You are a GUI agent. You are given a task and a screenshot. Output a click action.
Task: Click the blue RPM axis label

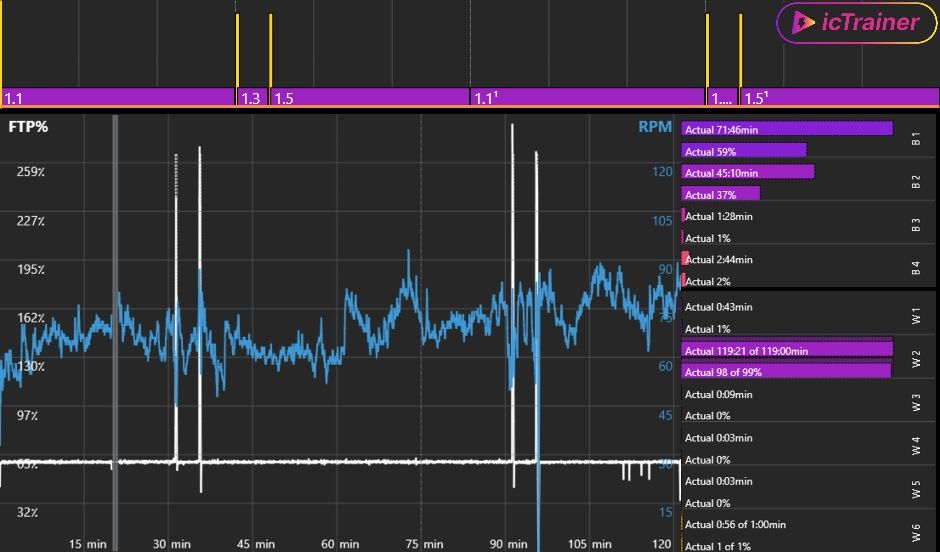point(655,127)
